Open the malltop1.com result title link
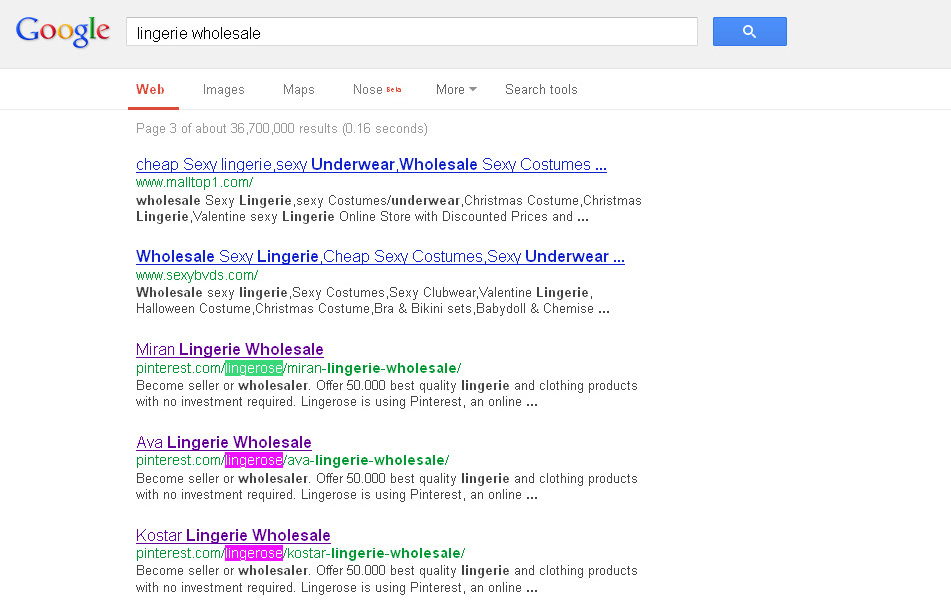Screen dimensions: 951x604 tap(371, 164)
